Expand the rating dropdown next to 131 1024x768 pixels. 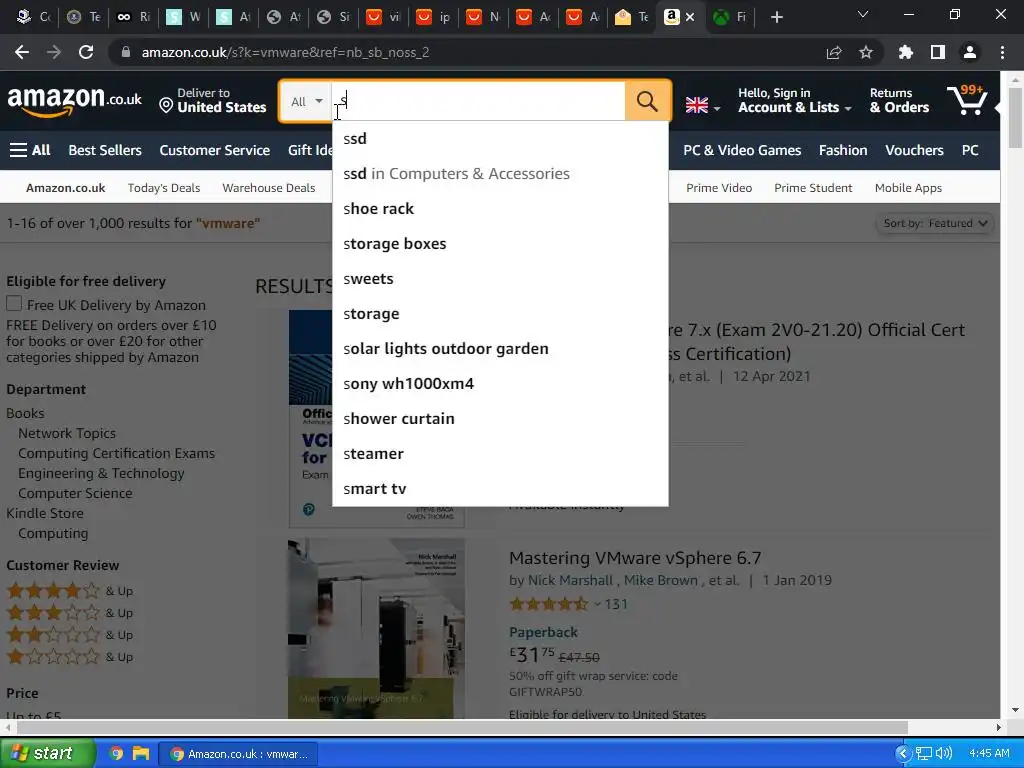pos(597,604)
